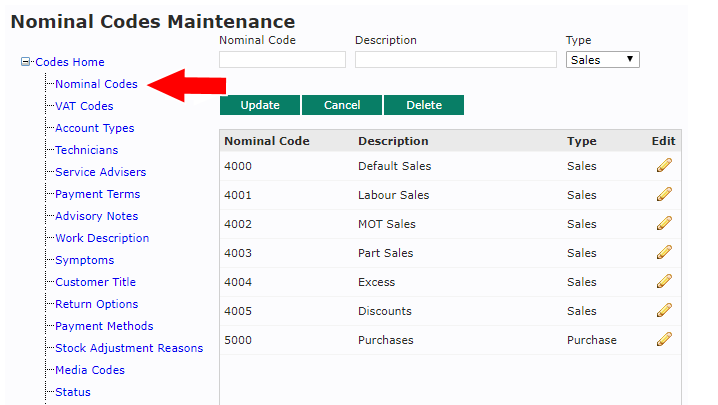Open the Technicians codes list
This screenshot has width=718, height=405.
(86, 150)
